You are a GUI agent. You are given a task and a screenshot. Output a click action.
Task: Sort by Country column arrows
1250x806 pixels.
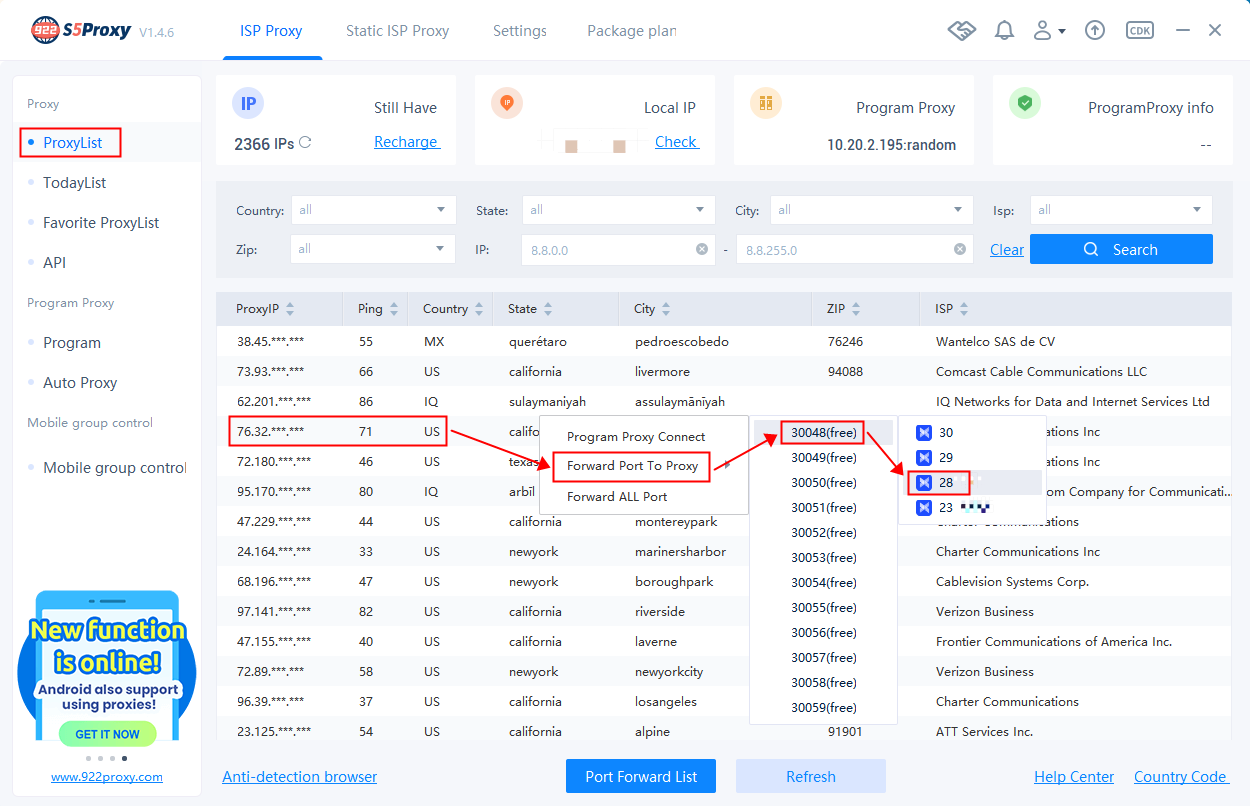click(479, 309)
